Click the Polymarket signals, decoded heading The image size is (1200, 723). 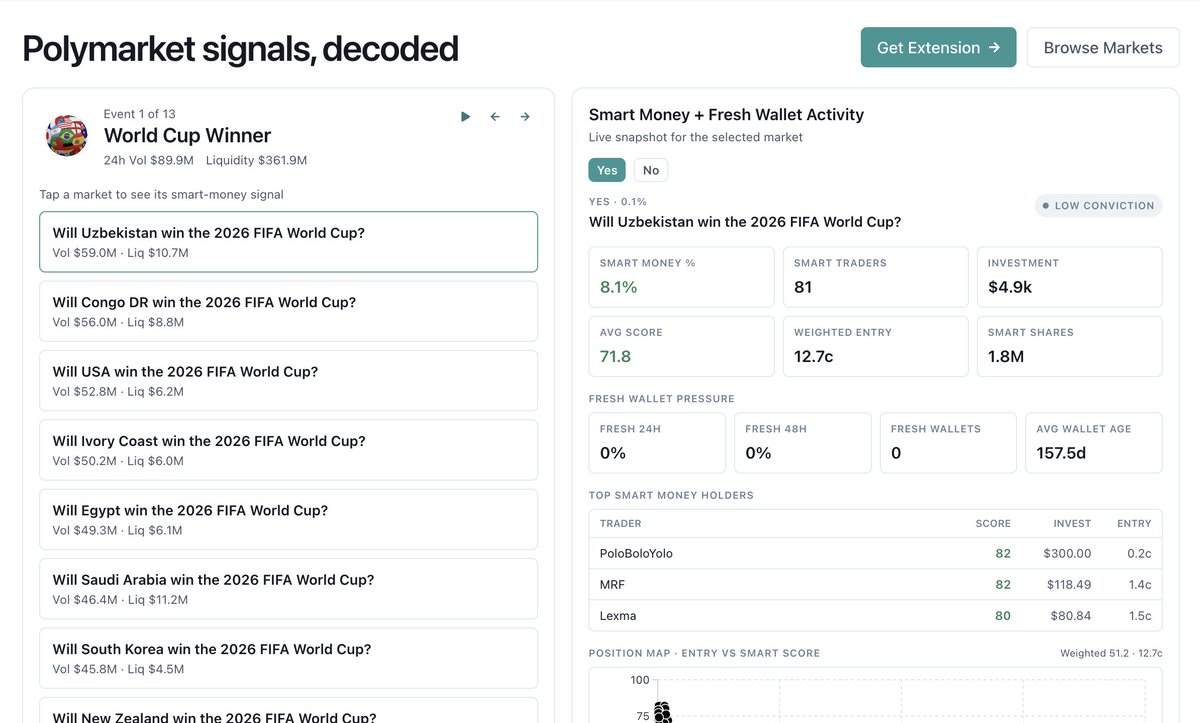(240, 48)
